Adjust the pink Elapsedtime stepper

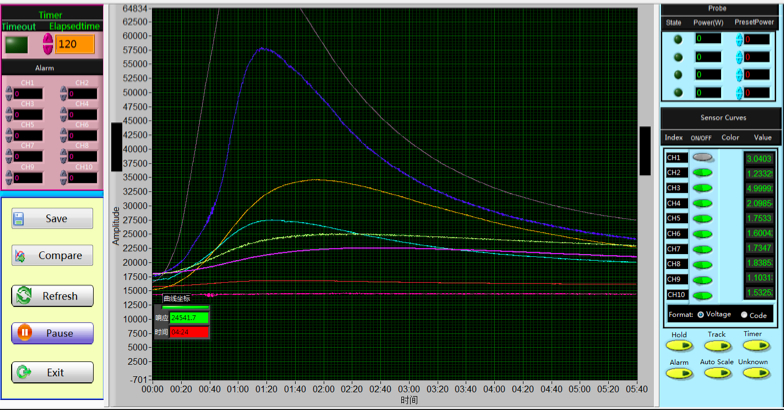coord(48,44)
